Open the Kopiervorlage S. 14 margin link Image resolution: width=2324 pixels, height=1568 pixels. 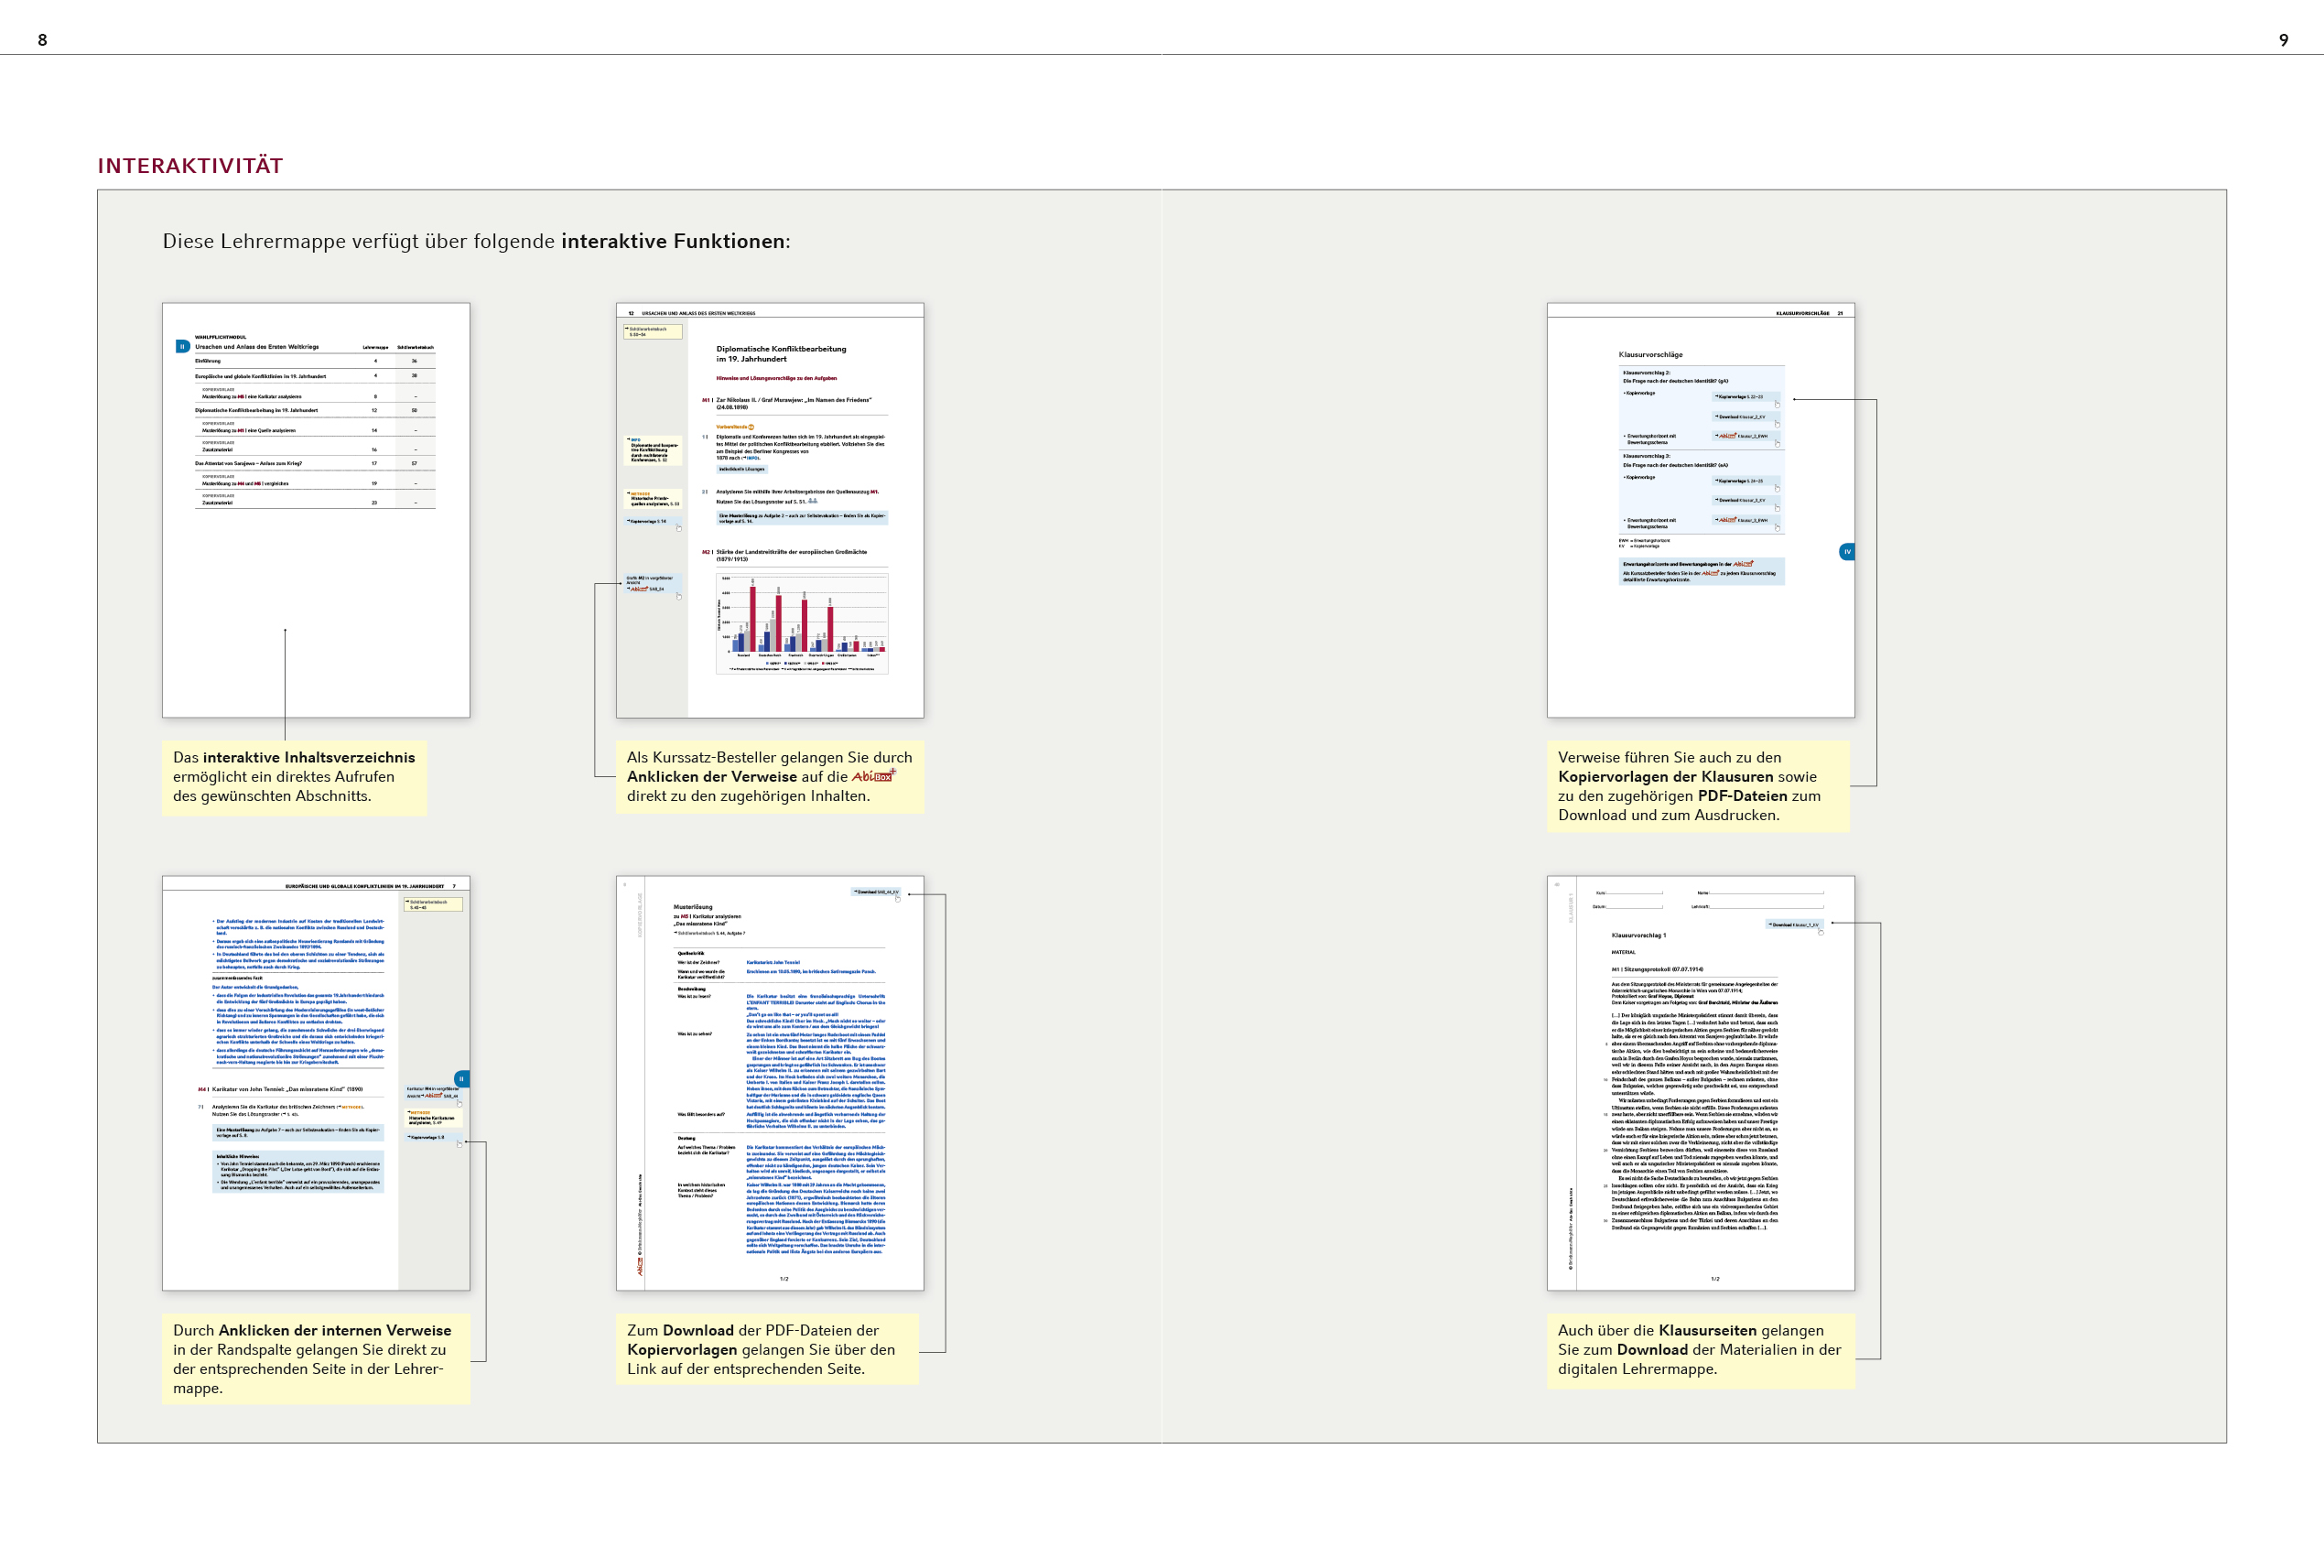(x=648, y=521)
